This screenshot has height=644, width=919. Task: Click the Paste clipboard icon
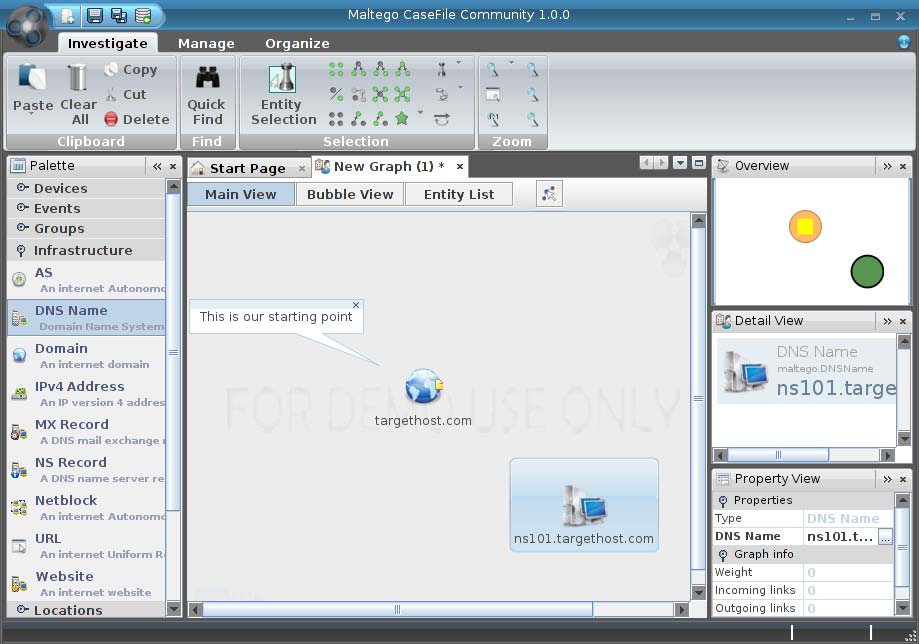pos(33,79)
